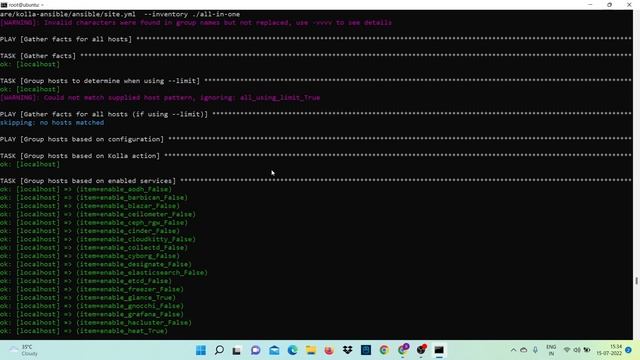Viewport: 640px width, 360px height.
Task: Click the enable_hacluster_False output line
Action: click(x=96, y=322)
